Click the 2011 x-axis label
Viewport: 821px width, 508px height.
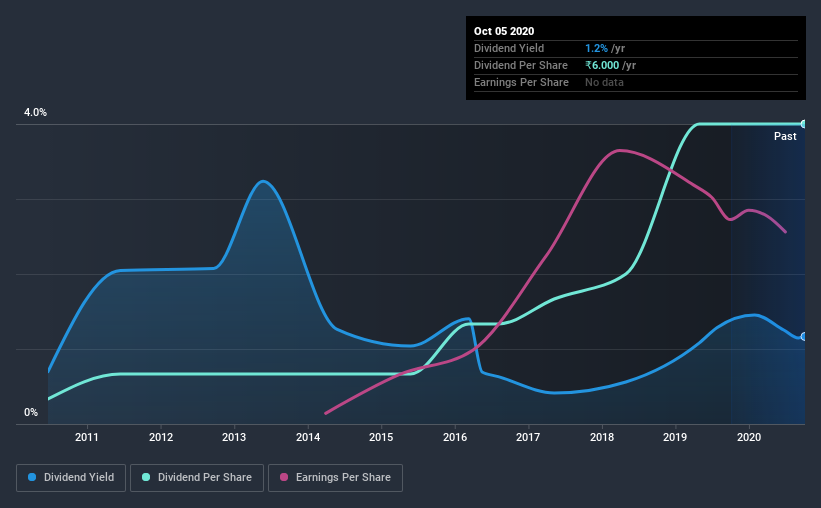86,437
